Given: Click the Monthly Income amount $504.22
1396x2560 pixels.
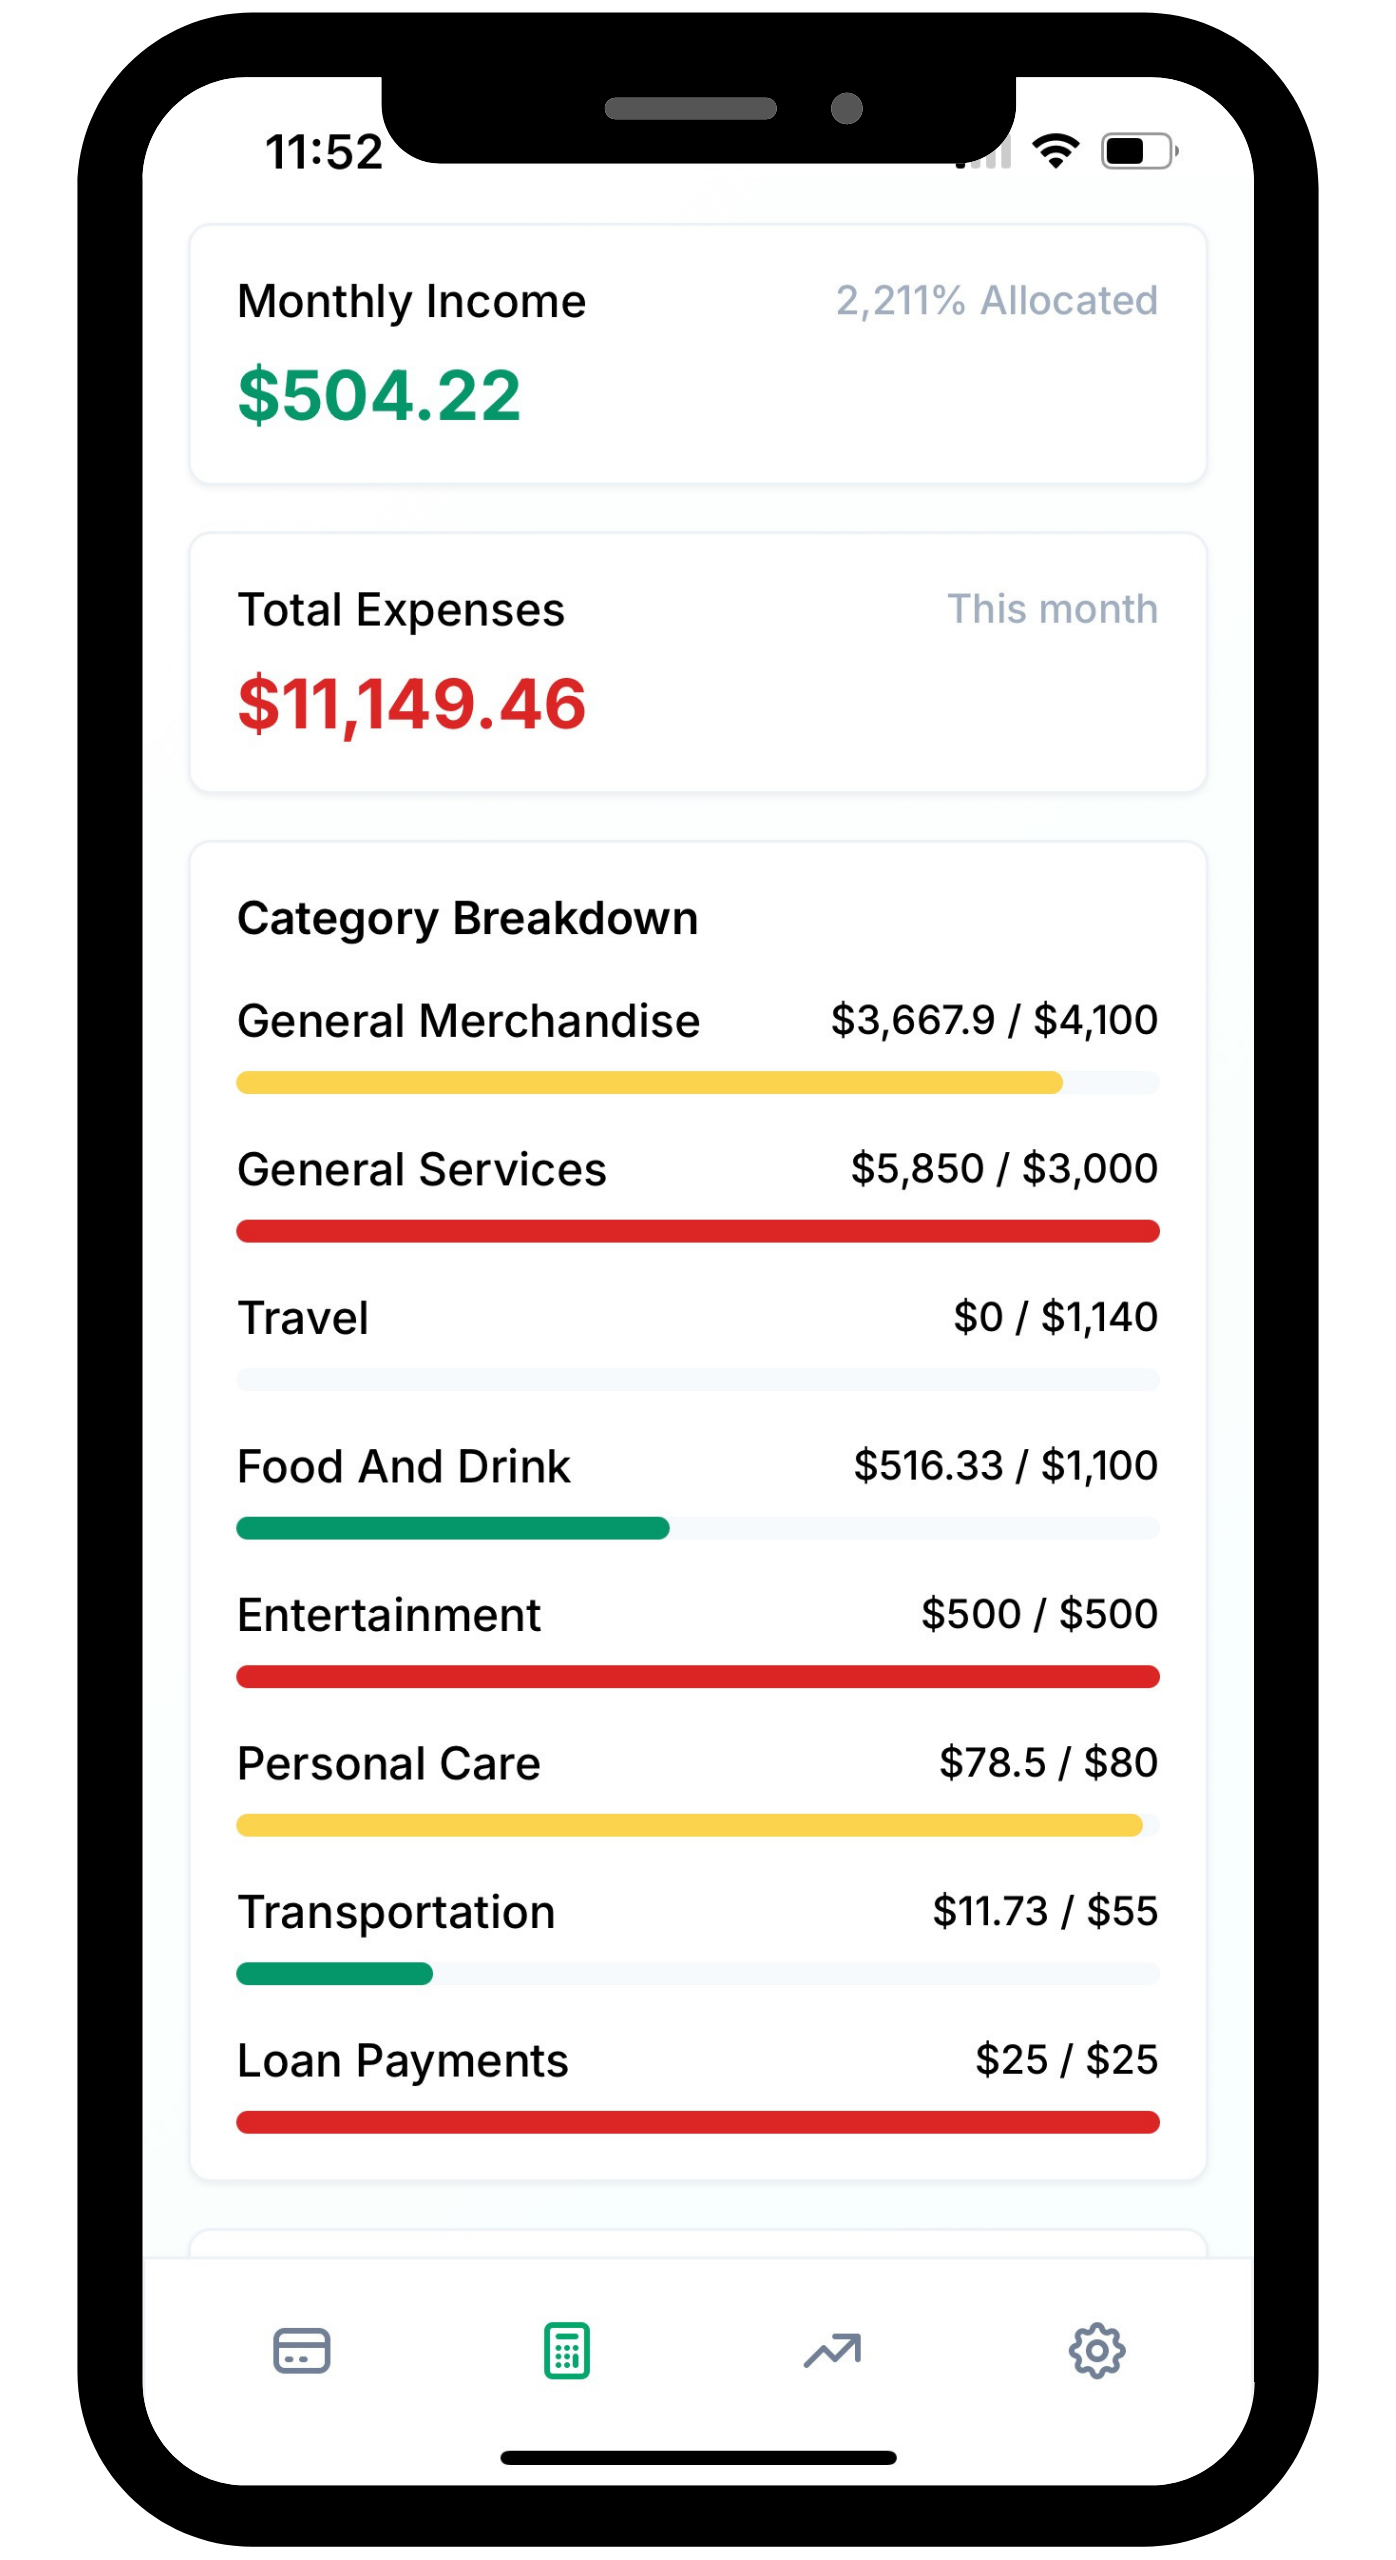Looking at the screenshot, I should pyautogui.click(x=379, y=395).
